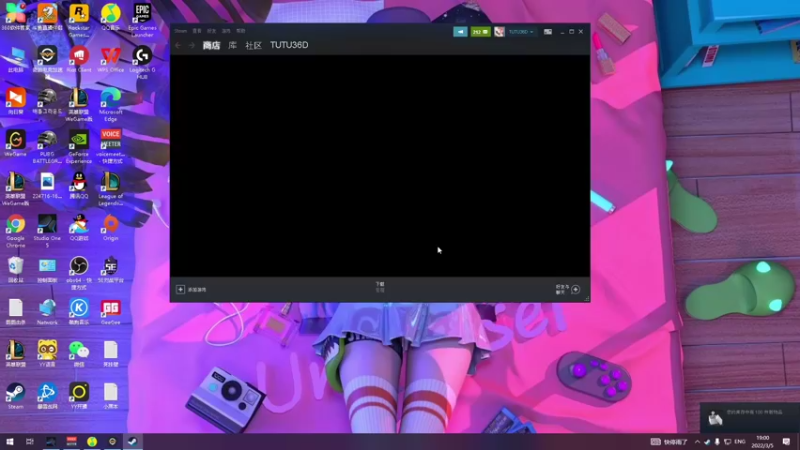Switch the ENG input language indicator
This screenshot has height=450, width=800.
[x=740, y=441]
